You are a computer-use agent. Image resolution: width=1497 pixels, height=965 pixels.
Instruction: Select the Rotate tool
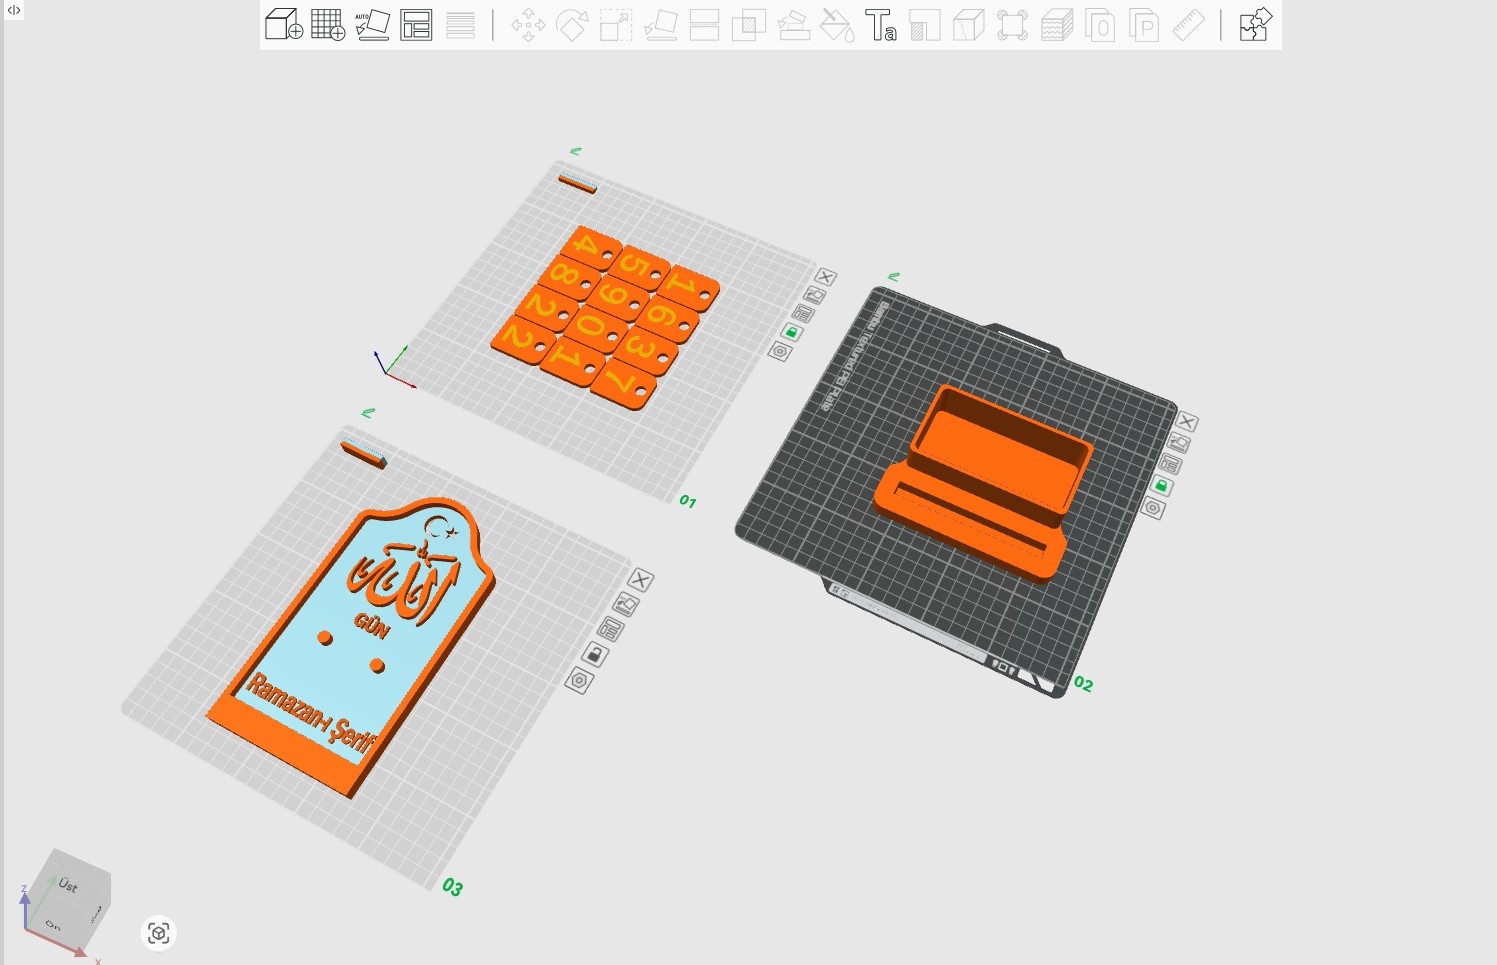[572, 25]
